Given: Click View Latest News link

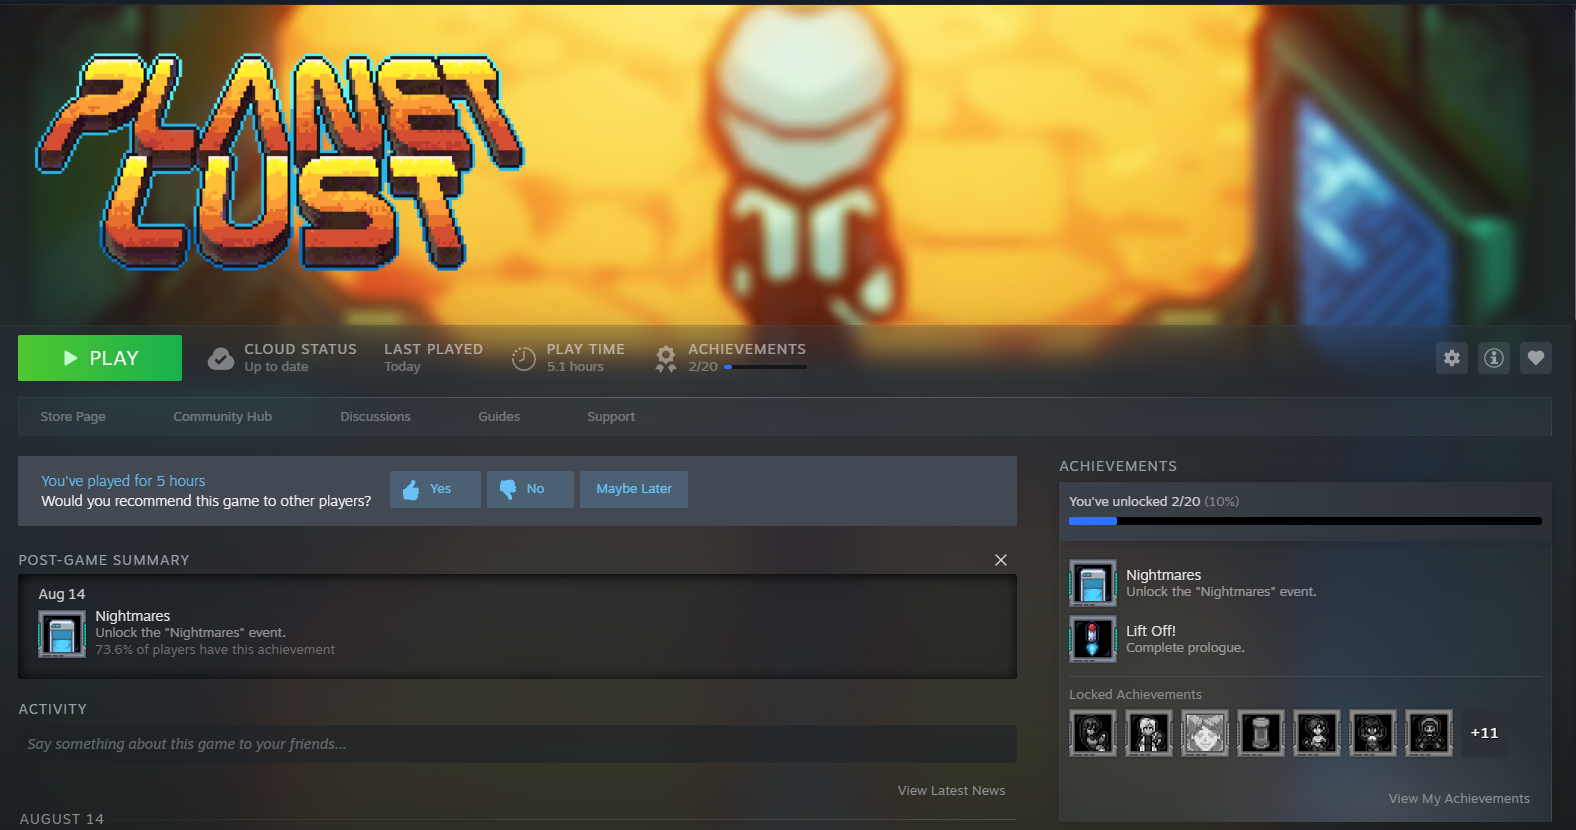Looking at the screenshot, I should click(x=952, y=791).
